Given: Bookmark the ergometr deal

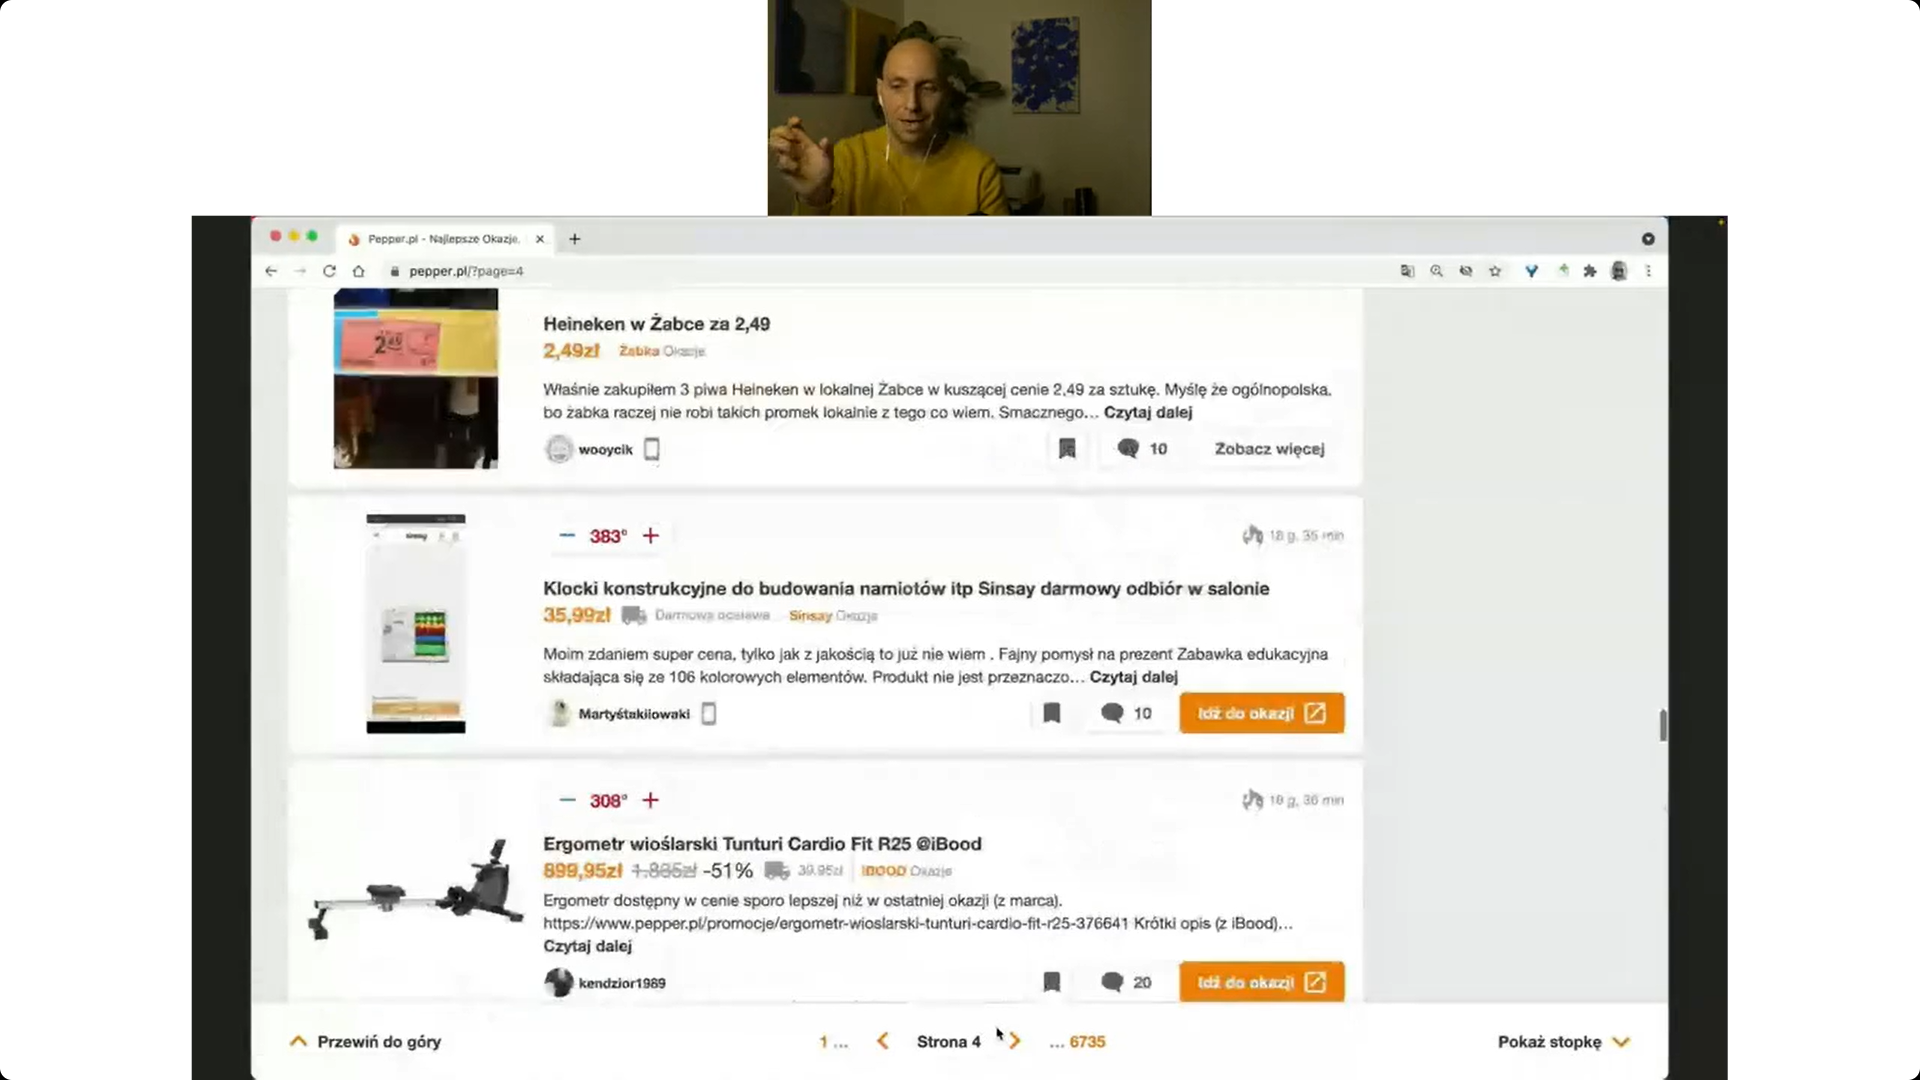Looking at the screenshot, I should click(x=1051, y=982).
